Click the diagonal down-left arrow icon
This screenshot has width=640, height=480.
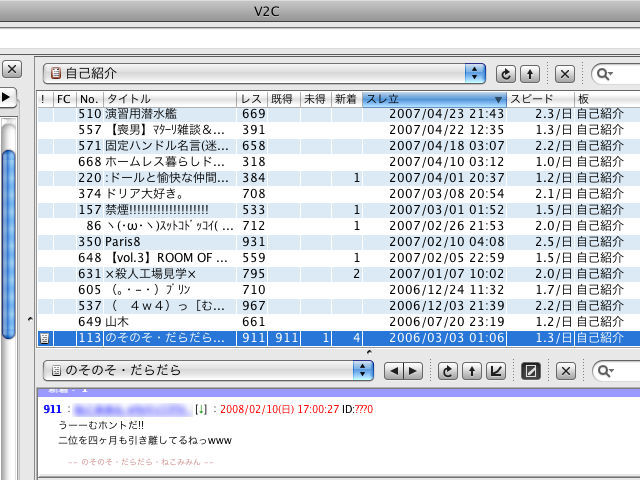point(495,371)
